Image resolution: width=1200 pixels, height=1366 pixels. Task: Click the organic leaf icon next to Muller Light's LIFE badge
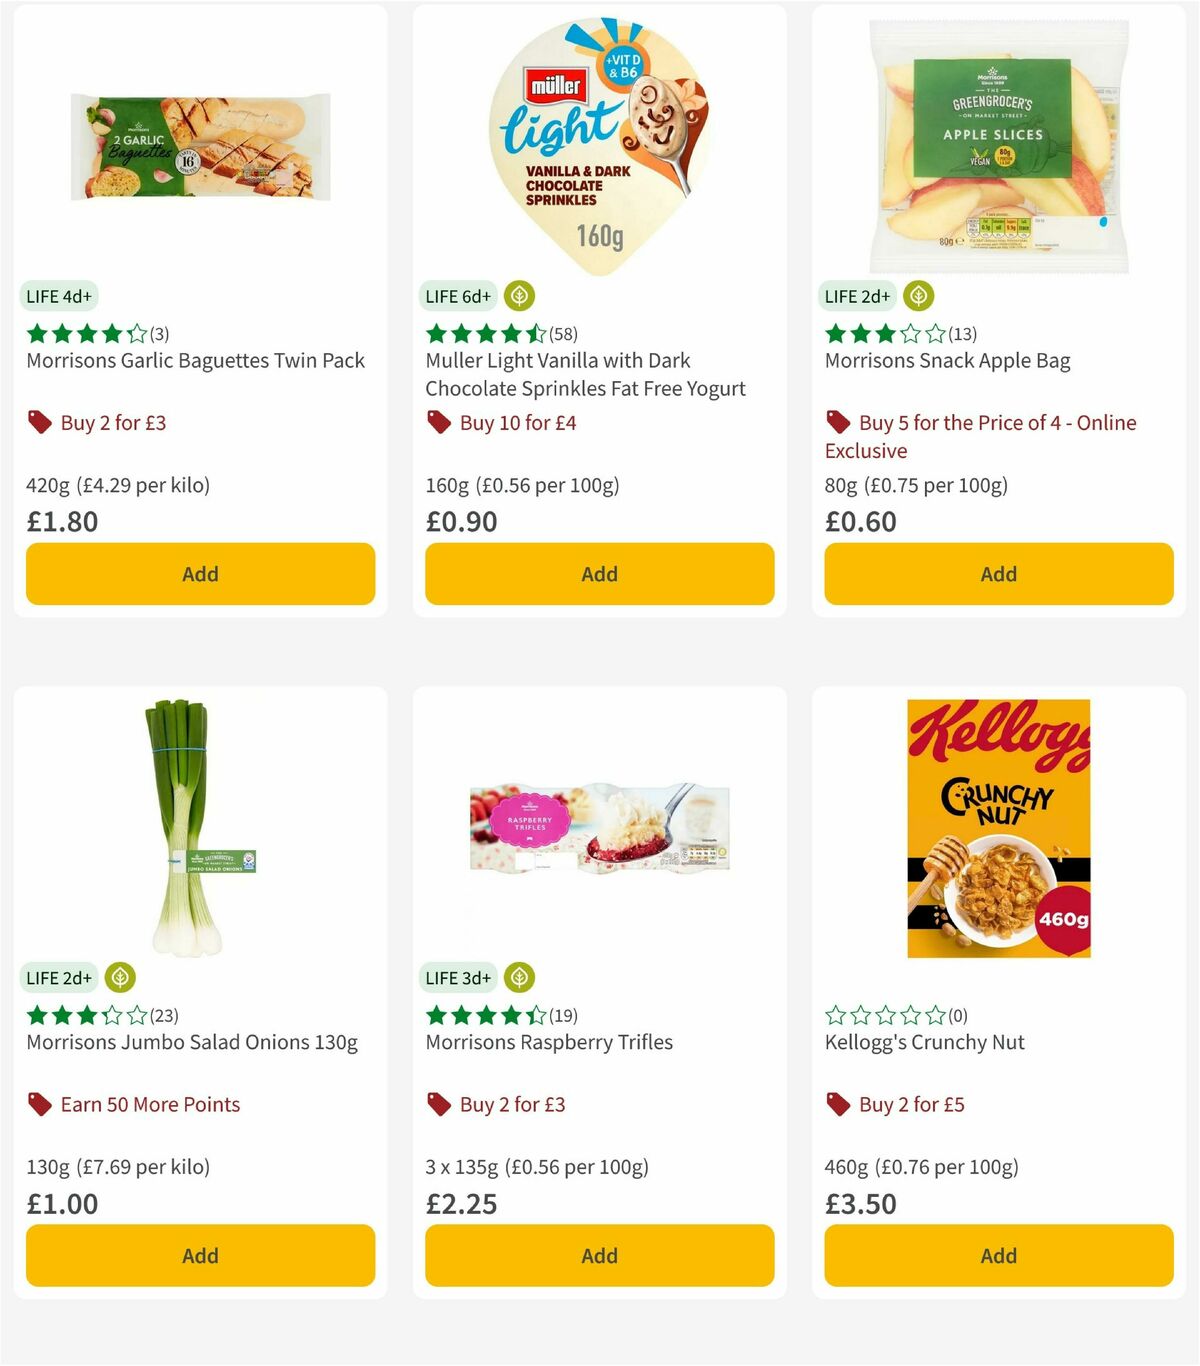(x=518, y=296)
